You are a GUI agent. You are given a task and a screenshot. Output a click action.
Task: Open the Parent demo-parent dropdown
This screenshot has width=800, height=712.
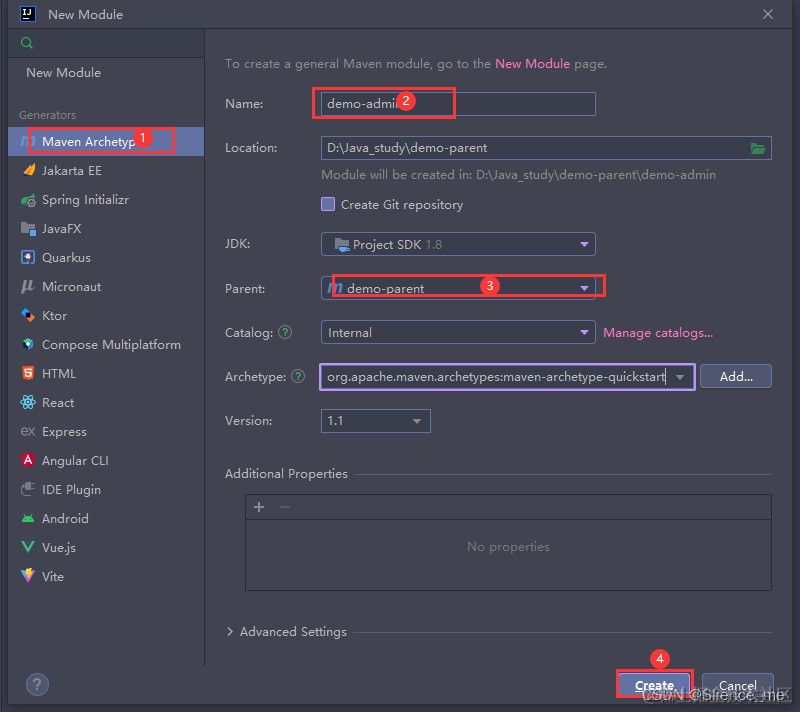coord(458,288)
